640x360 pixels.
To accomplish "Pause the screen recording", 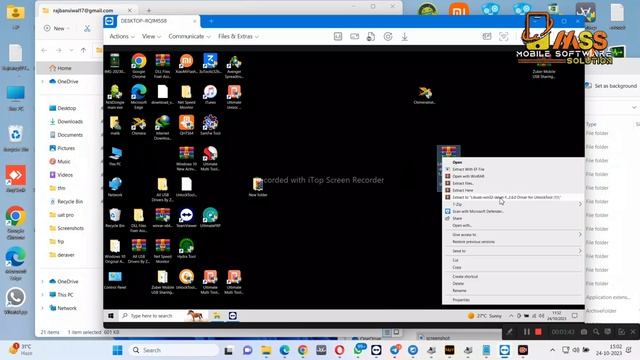I will 527,332.
